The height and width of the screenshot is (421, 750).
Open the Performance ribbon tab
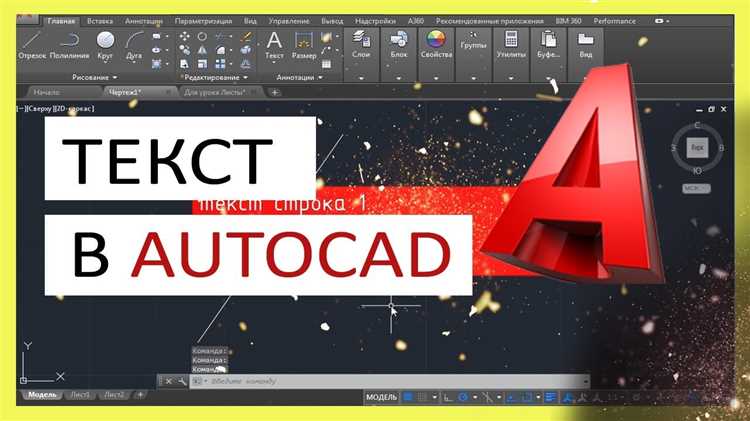point(615,21)
